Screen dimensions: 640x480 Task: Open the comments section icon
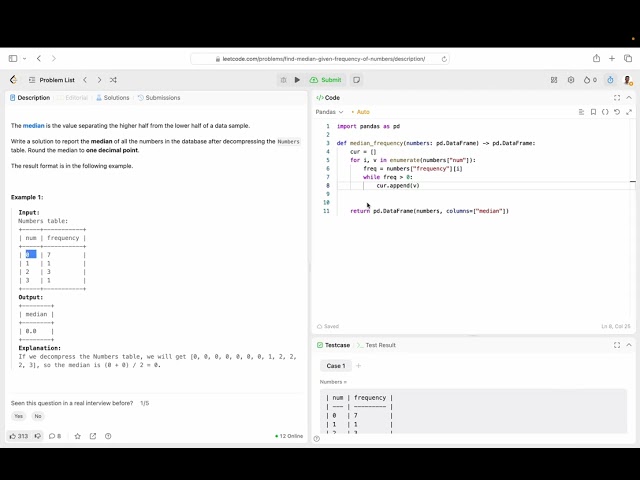(54, 436)
